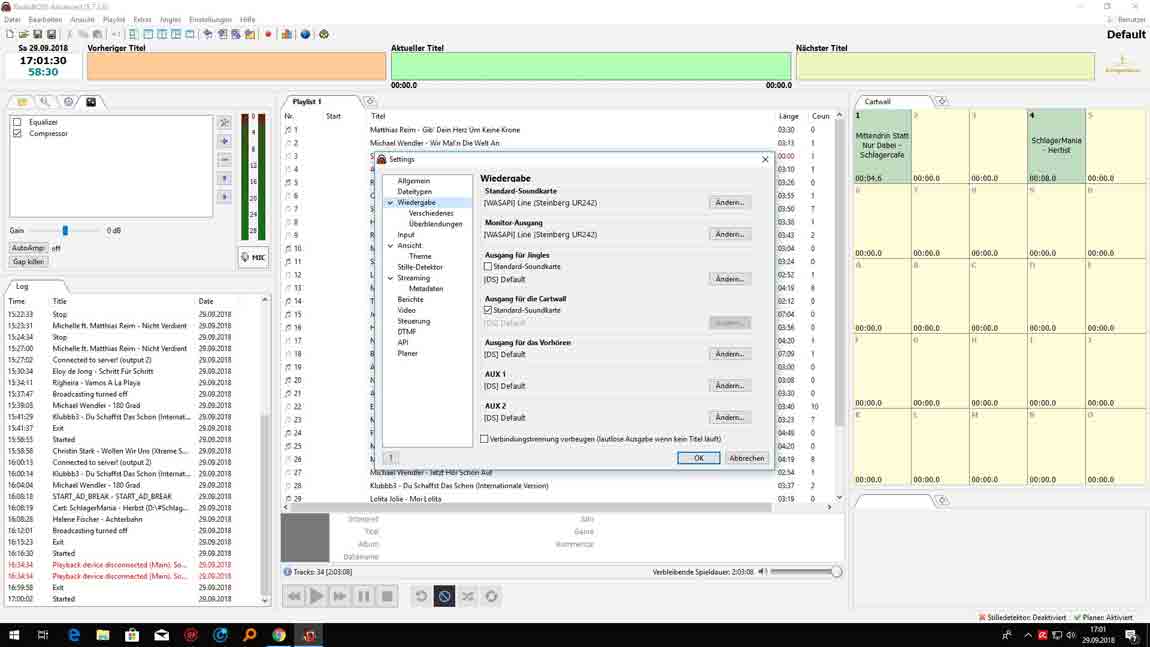This screenshot has height=647, width=1150.
Task: Open the Playlist menu in menu bar
Action: click(x=114, y=19)
